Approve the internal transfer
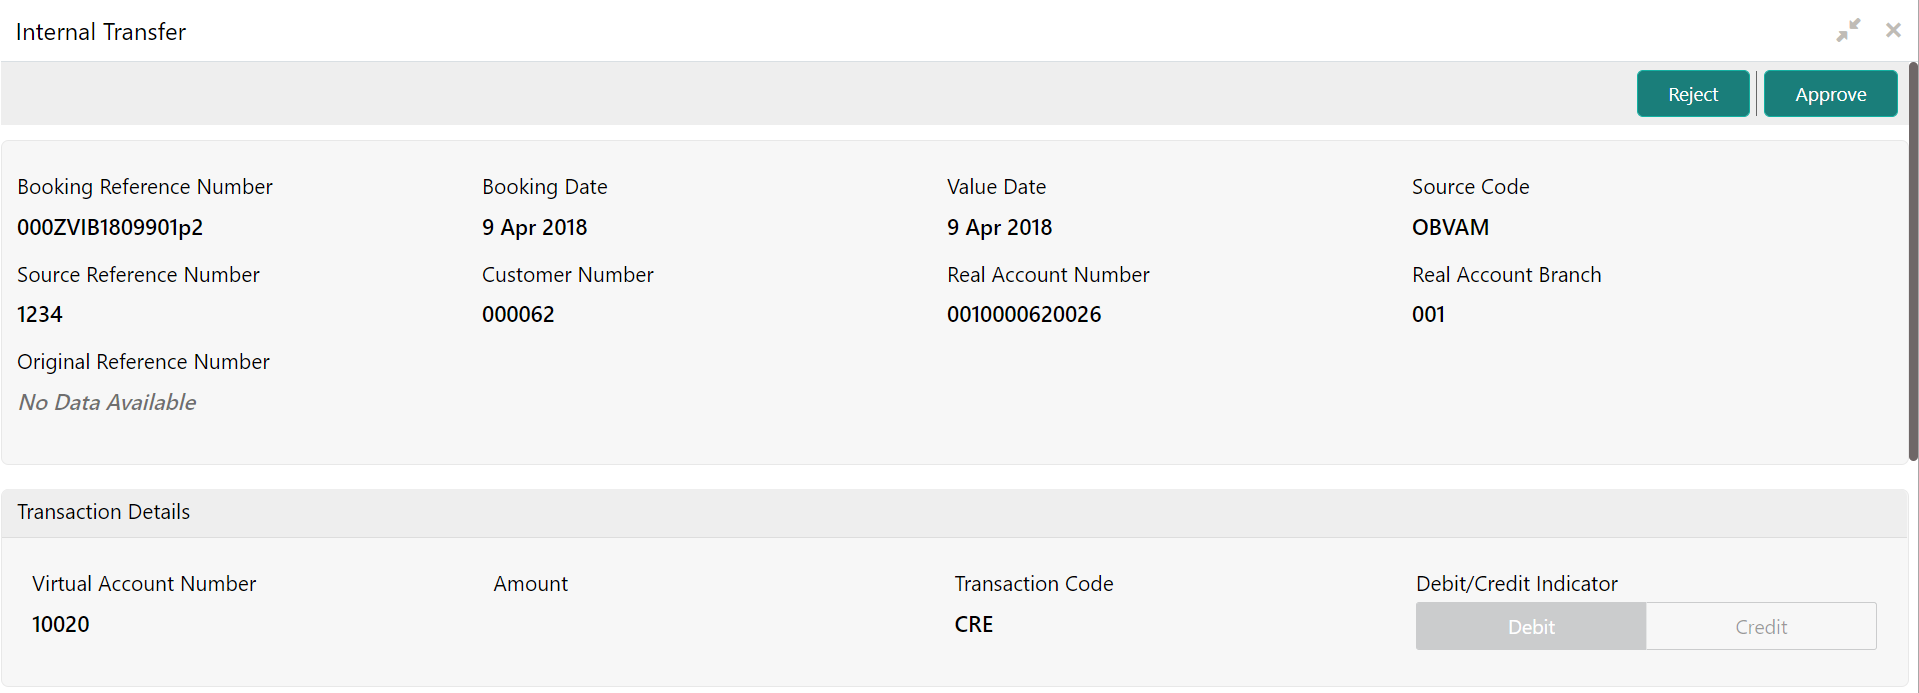This screenshot has height=693, width=1919. coord(1830,94)
